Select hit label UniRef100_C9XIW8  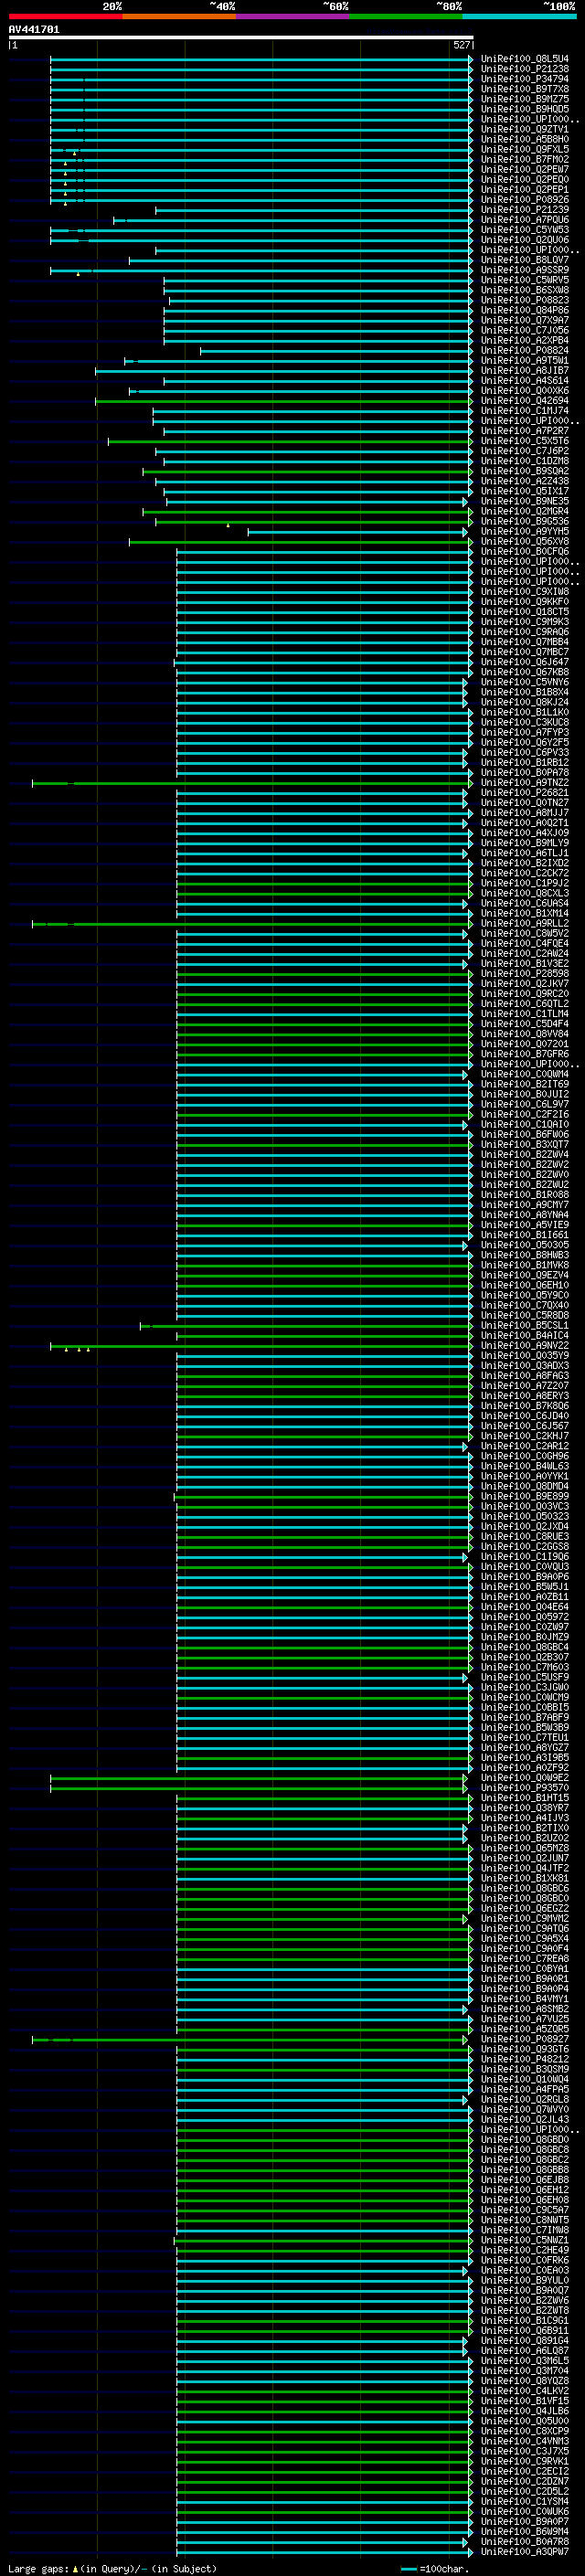[x=525, y=592]
